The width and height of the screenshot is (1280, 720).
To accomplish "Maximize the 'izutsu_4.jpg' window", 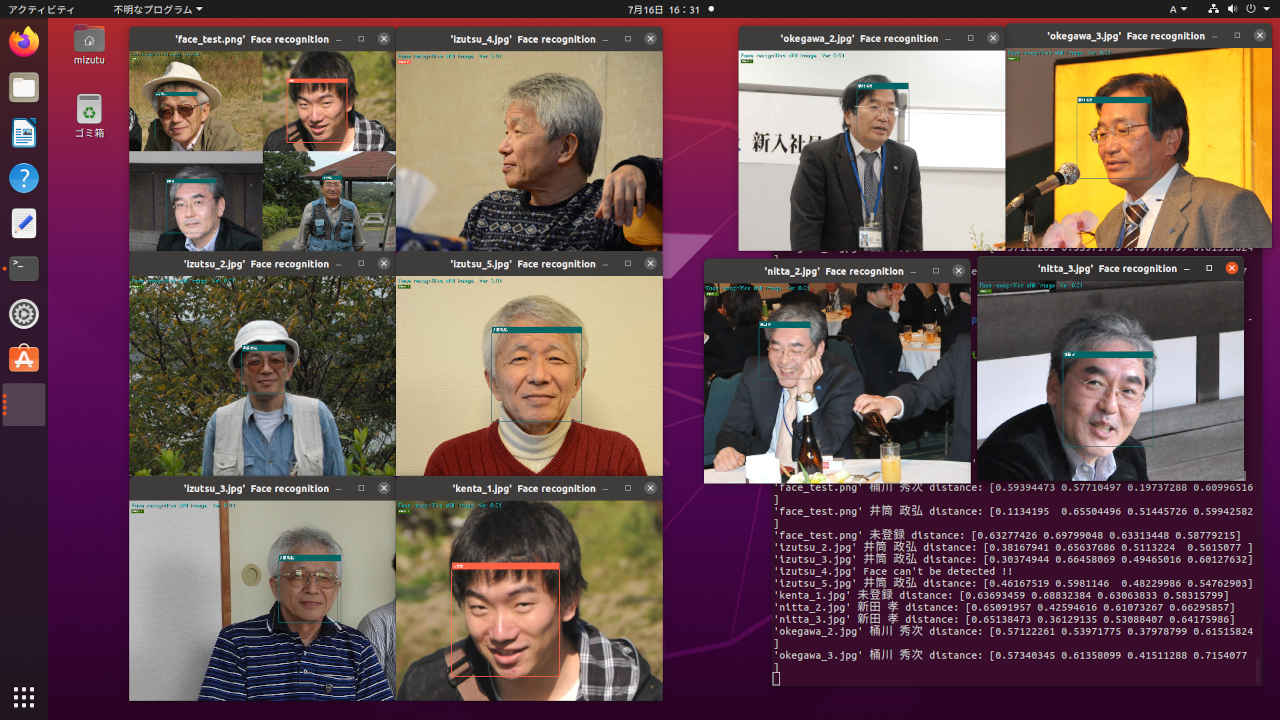I will [x=628, y=39].
